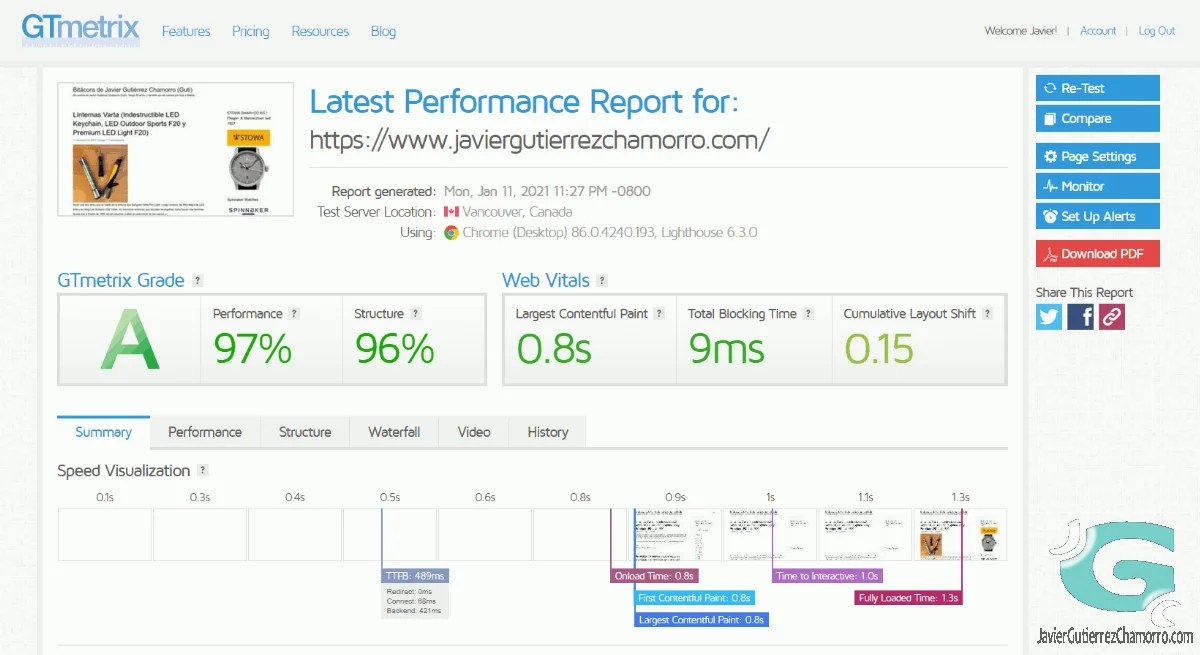Expand the Largest Contentful Paint help marker
This screenshot has width=1200, height=655.
(x=659, y=313)
